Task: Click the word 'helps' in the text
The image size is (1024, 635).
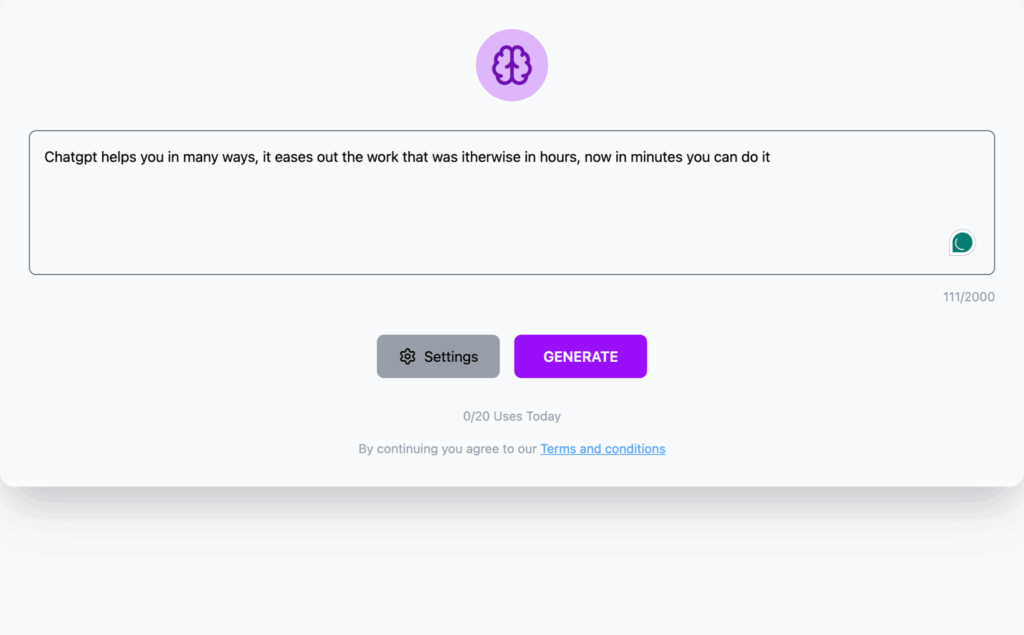Action: click(x=119, y=157)
